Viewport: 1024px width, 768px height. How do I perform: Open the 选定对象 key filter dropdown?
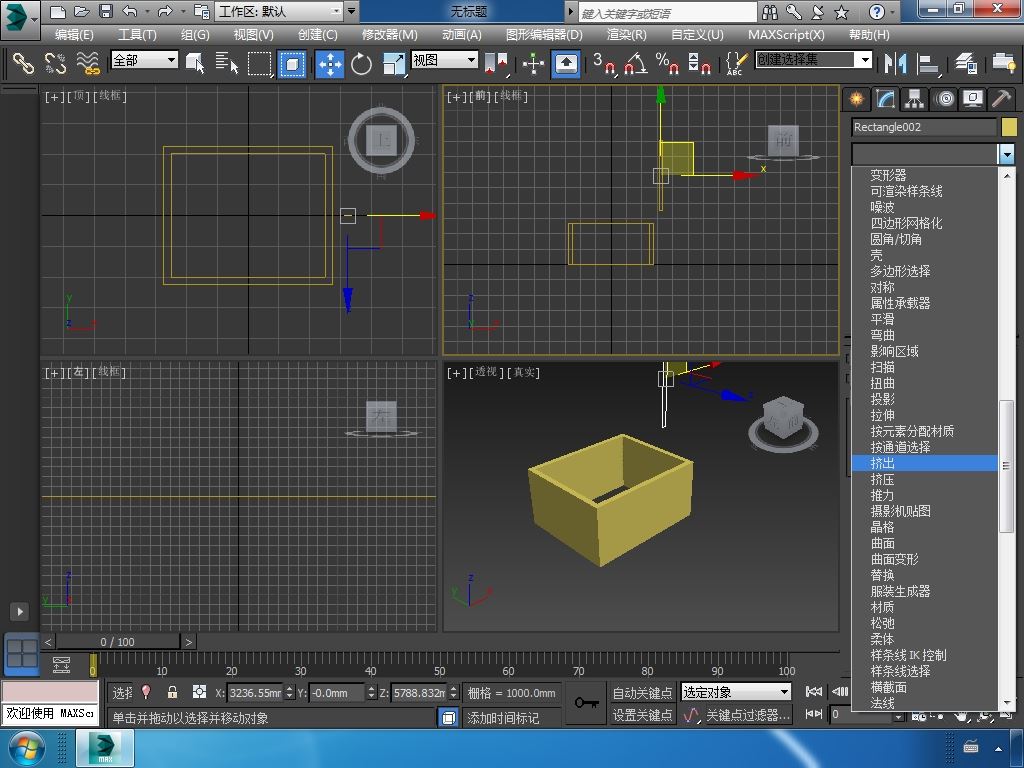[736, 692]
